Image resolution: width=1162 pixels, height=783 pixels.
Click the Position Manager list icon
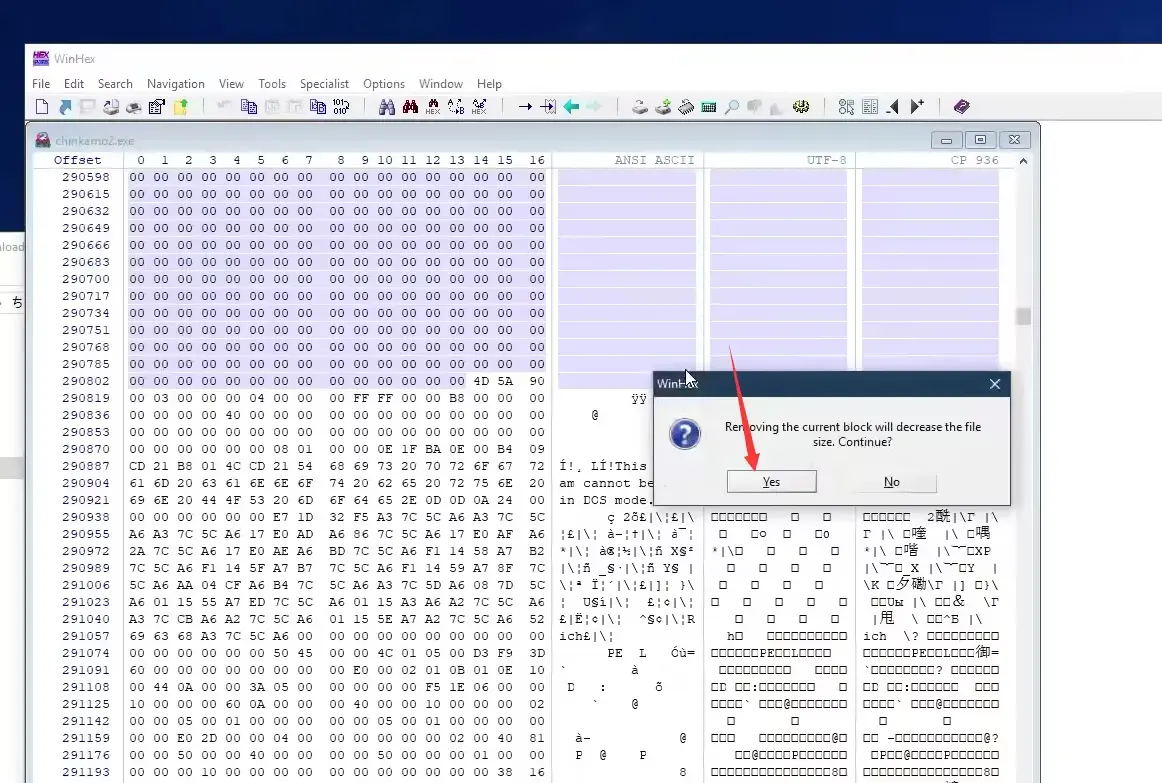coord(869,107)
